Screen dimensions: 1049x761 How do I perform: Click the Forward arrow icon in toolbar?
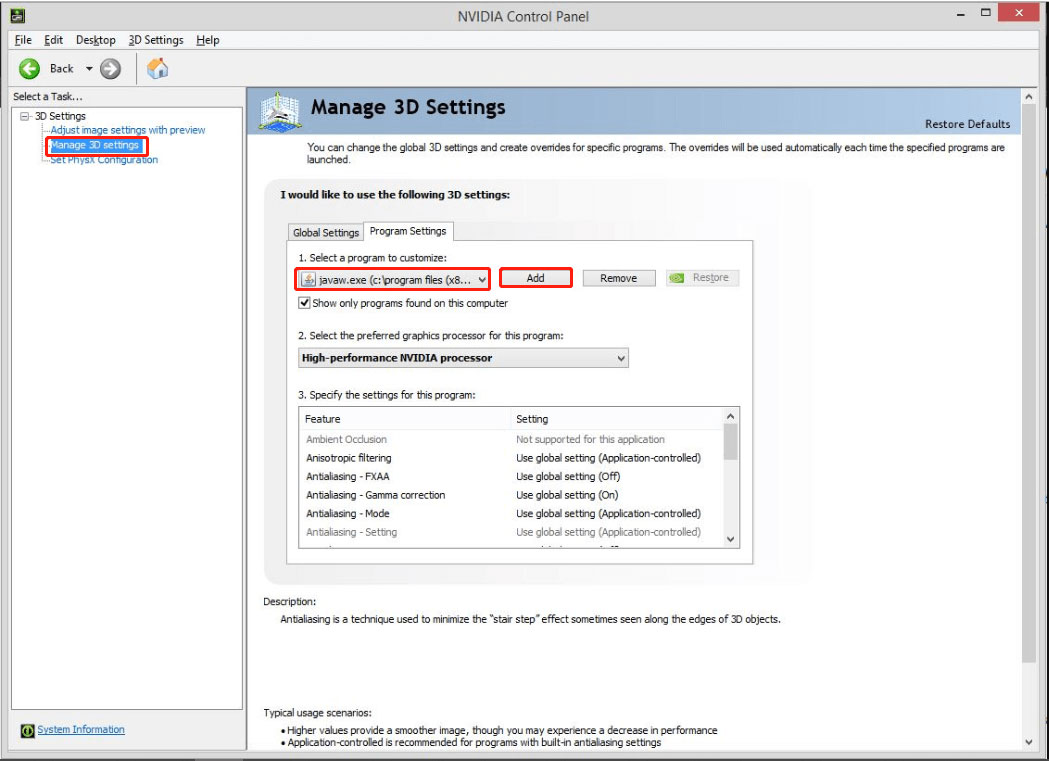110,68
